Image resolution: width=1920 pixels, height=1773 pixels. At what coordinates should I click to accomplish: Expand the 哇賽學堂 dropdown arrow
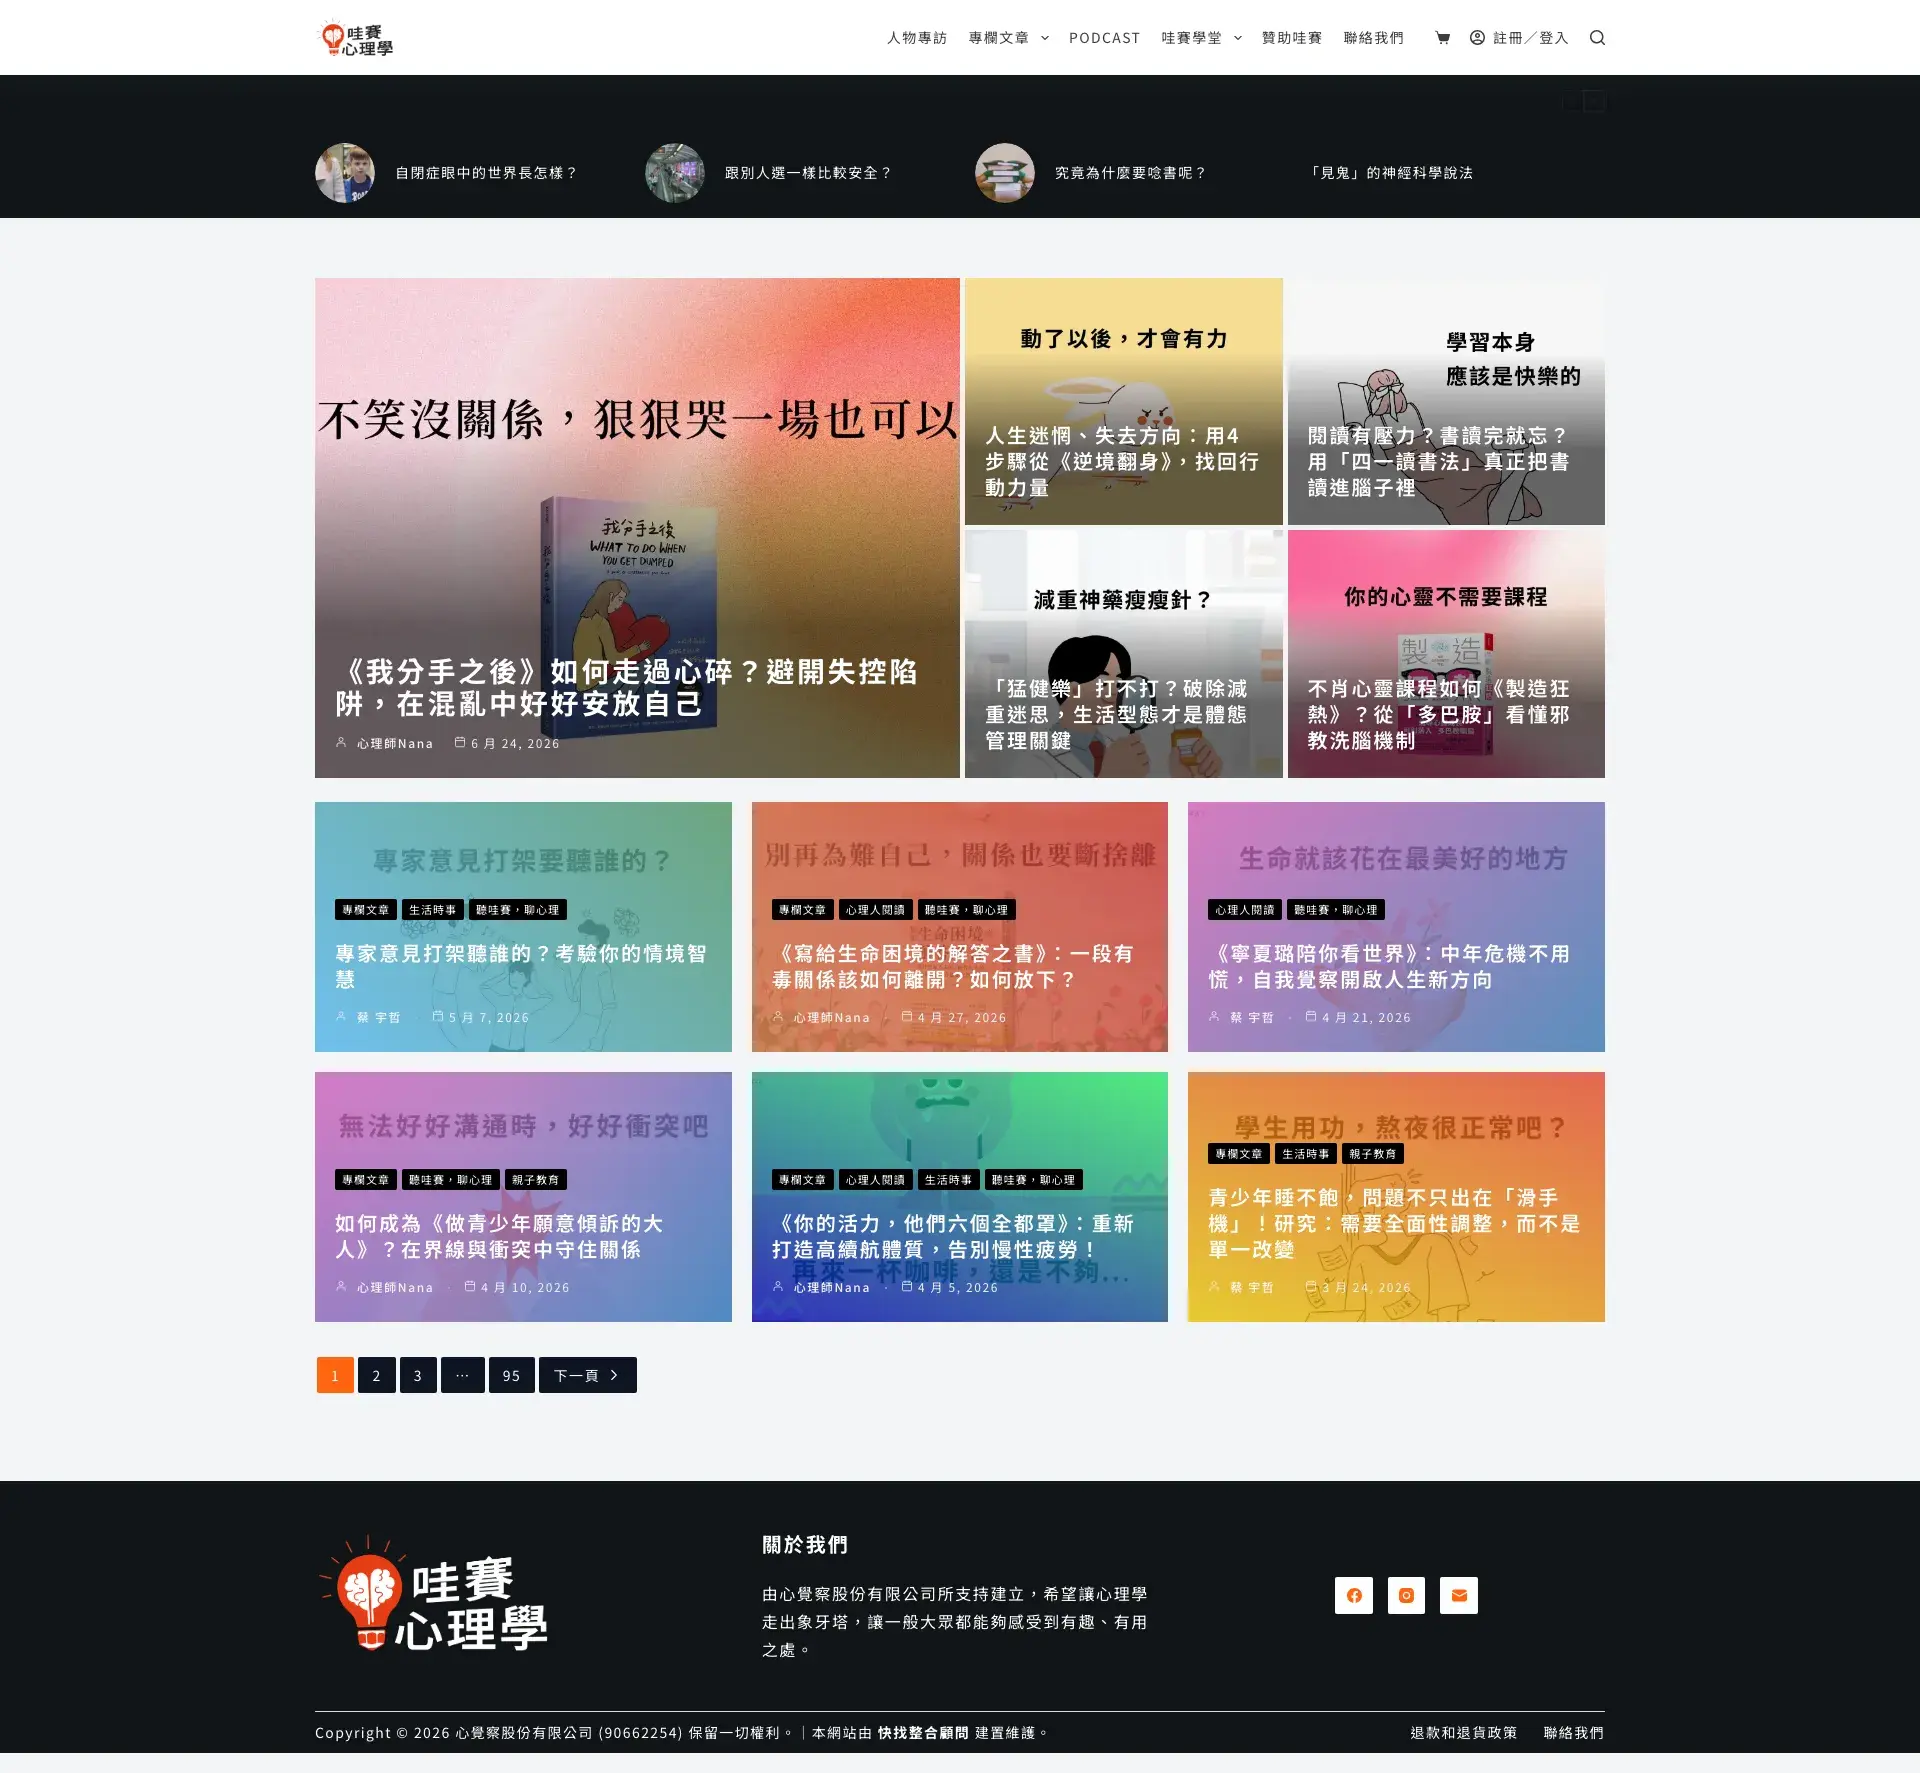(x=1238, y=38)
